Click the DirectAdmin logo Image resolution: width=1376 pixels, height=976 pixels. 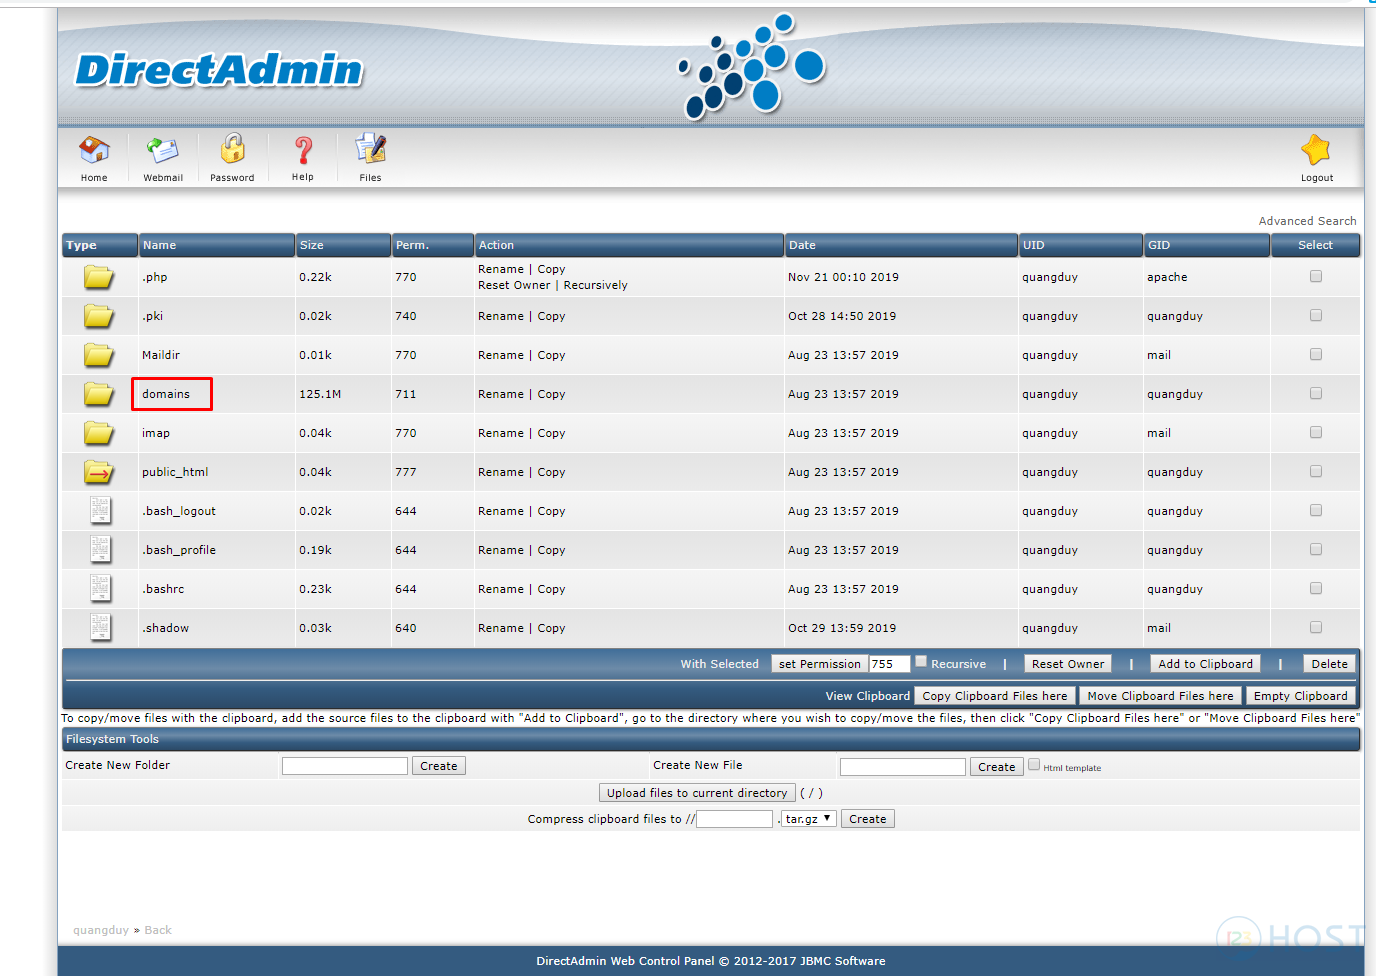click(x=219, y=70)
